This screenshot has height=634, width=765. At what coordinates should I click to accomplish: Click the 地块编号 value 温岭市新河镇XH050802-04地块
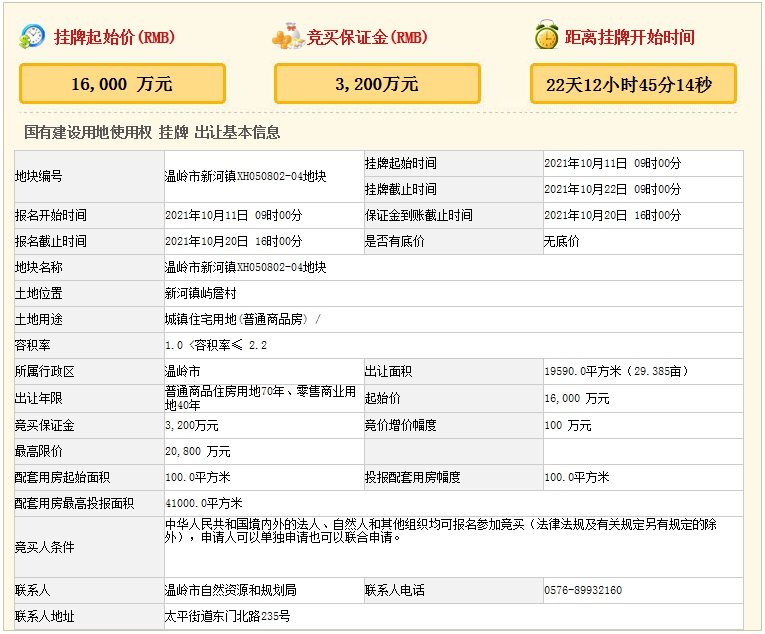(x=245, y=176)
